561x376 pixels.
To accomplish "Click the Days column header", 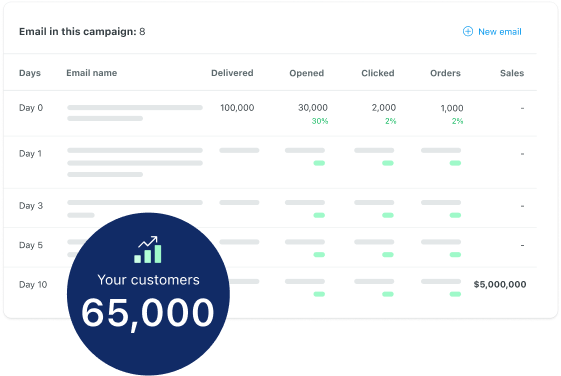I will (x=30, y=73).
